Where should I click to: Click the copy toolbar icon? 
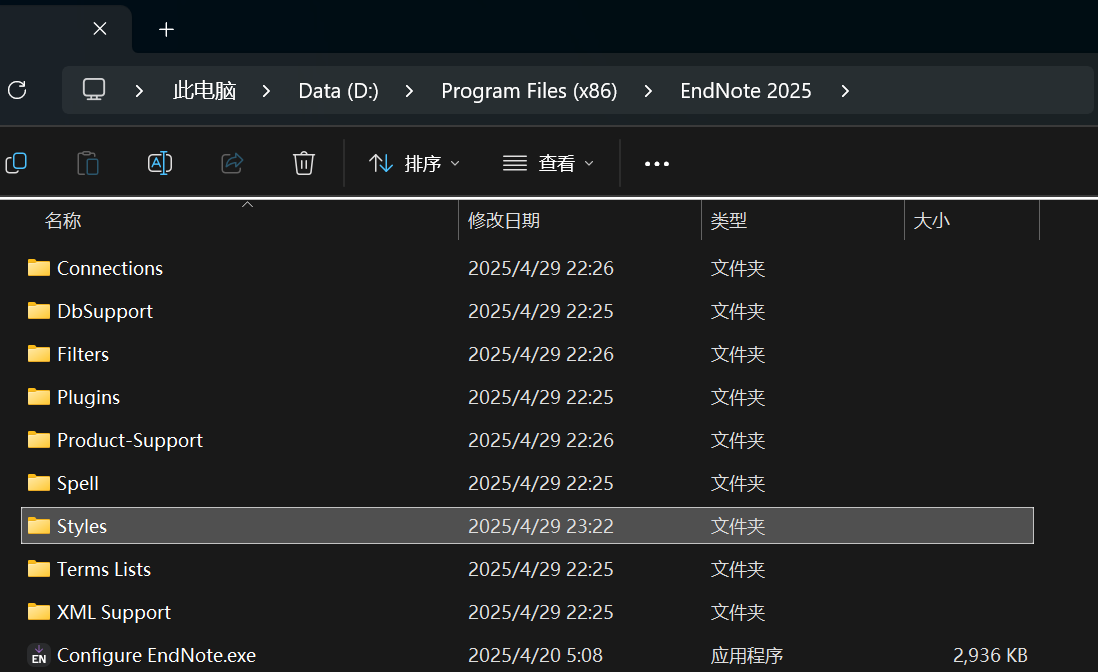coord(16,163)
